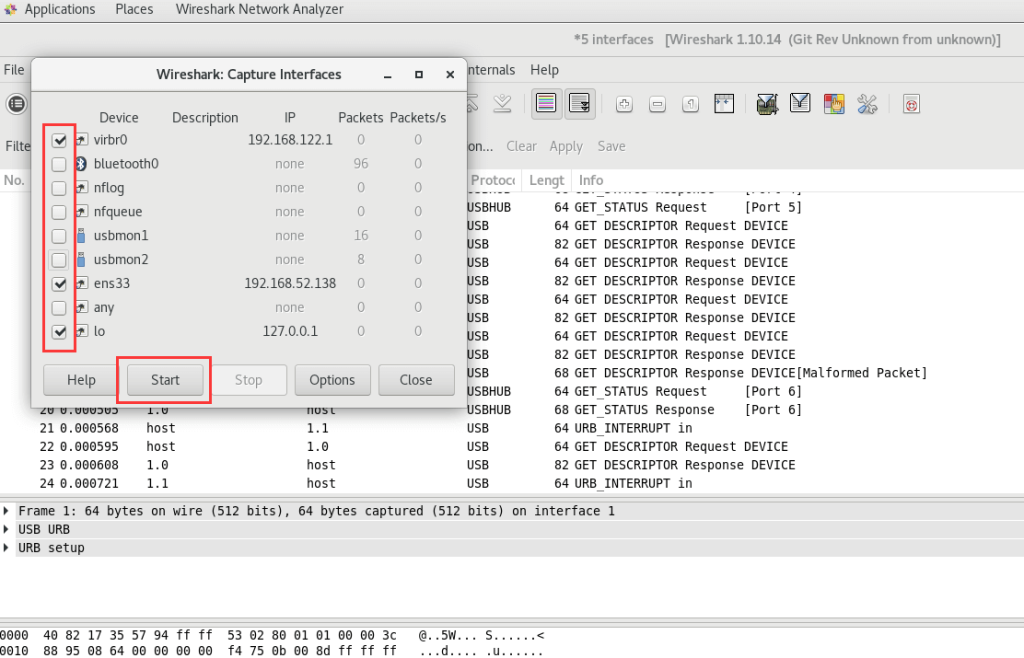Select packet row number 24
This screenshot has height=658, width=1024.
tap(512, 484)
